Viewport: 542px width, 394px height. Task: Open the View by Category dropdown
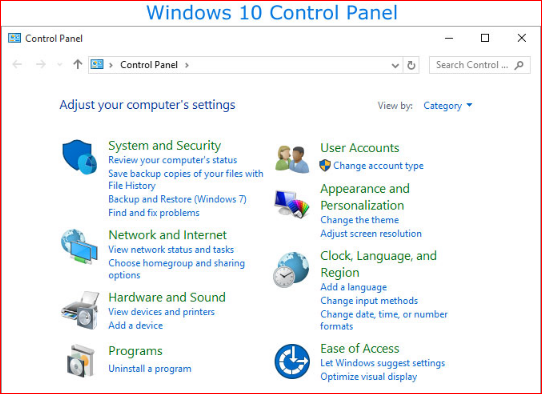(x=448, y=105)
